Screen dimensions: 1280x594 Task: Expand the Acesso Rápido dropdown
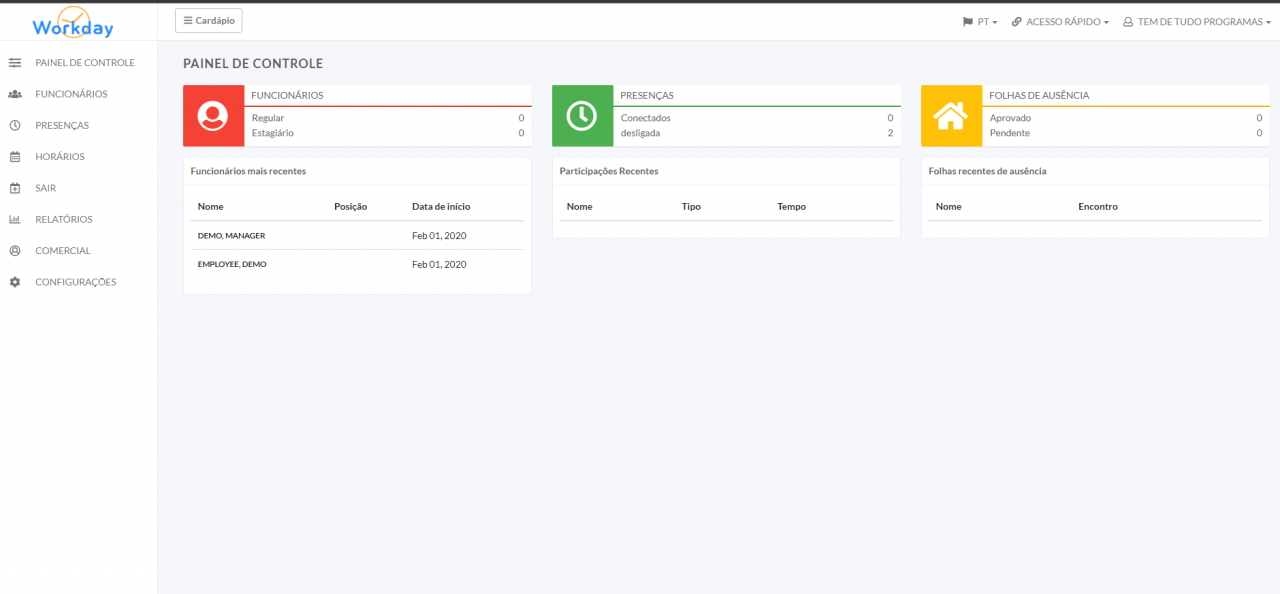tap(1060, 22)
